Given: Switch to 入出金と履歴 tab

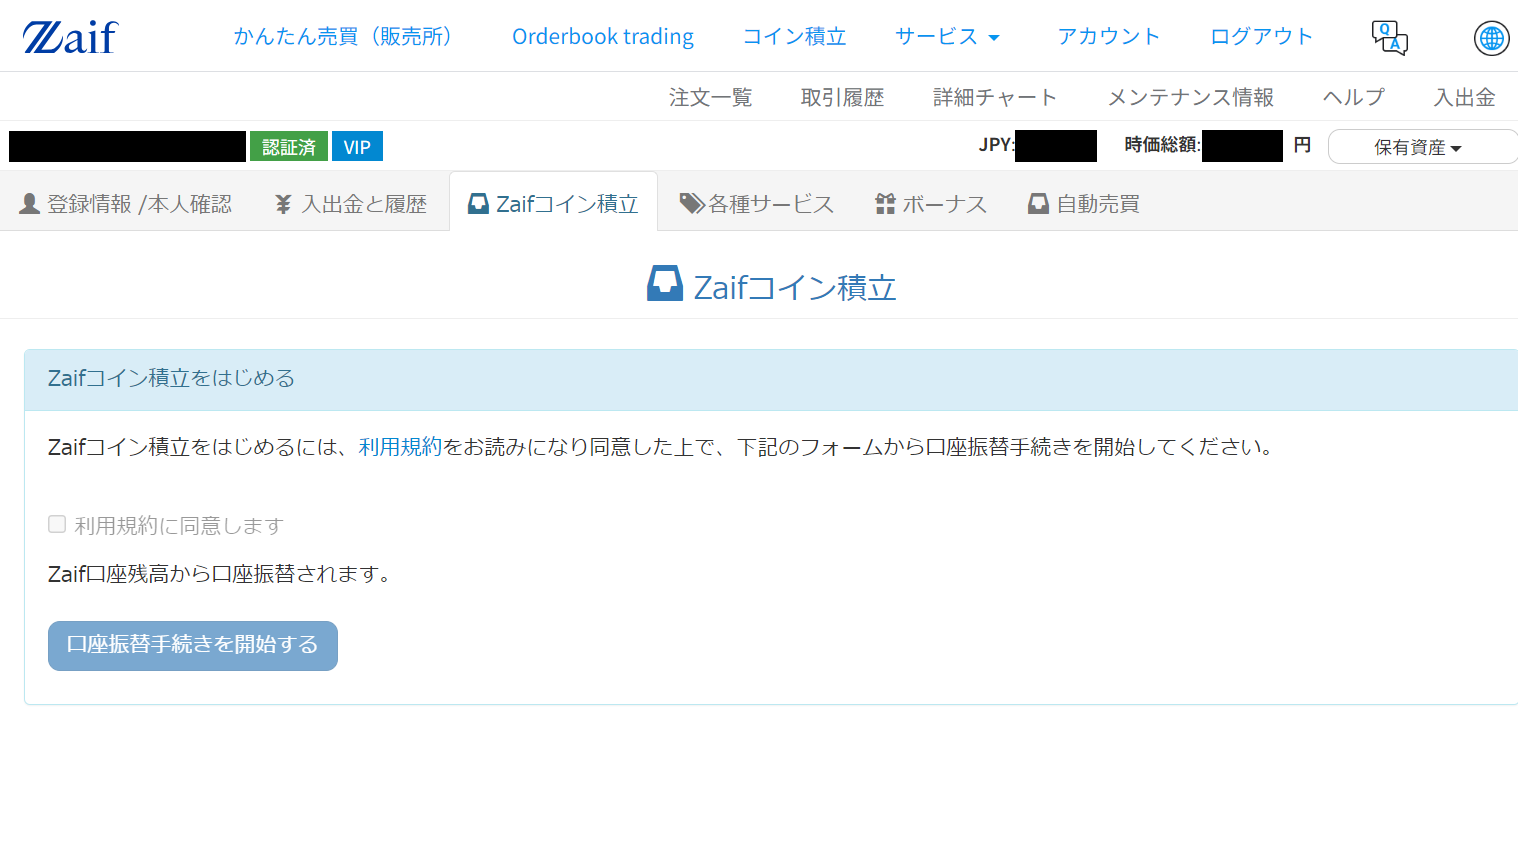Looking at the screenshot, I should [351, 204].
